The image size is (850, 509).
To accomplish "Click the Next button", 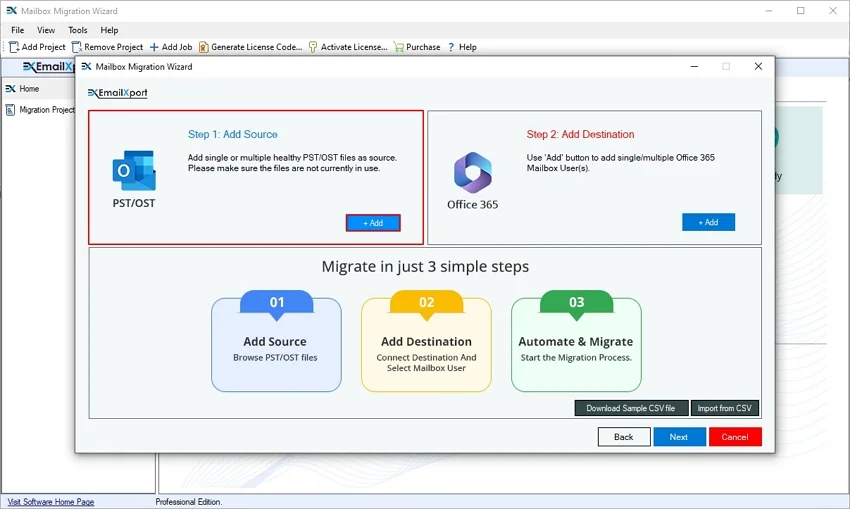I will pyautogui.click(x=679, y=437).
